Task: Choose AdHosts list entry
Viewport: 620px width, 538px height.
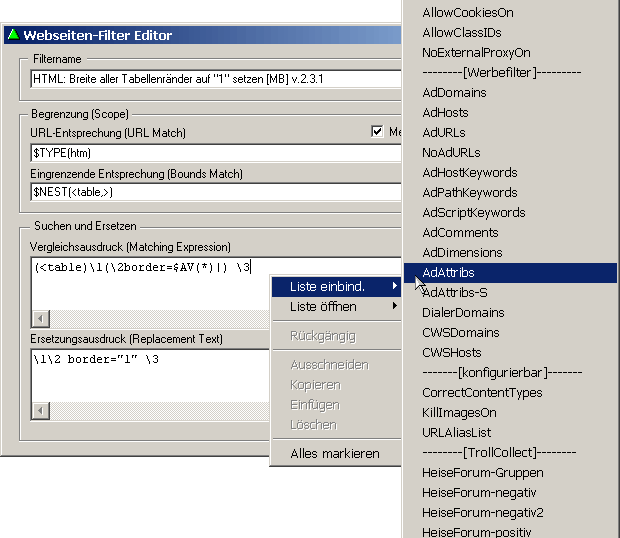Action: click(445, 112)
